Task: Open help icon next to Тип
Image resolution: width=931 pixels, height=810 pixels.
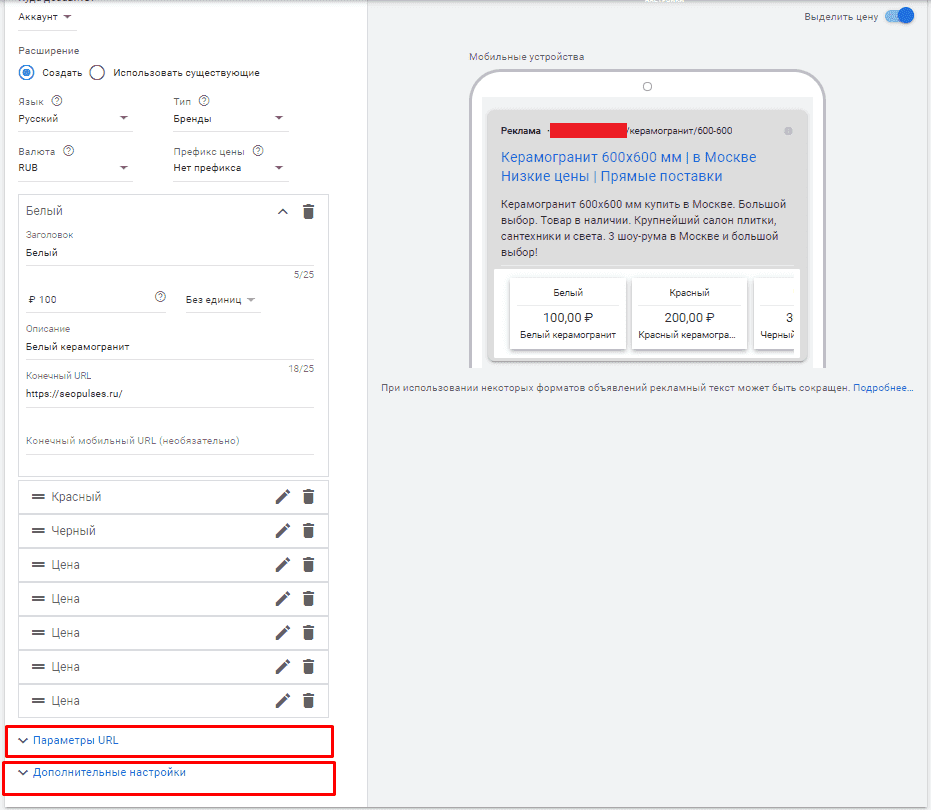Action: click(x=204, y=101)
